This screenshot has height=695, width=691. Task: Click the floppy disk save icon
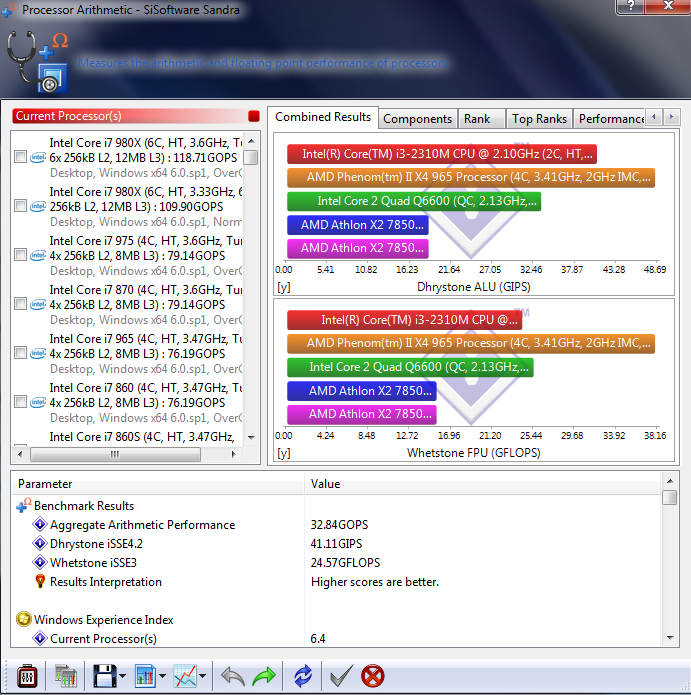tap(105, 676)
